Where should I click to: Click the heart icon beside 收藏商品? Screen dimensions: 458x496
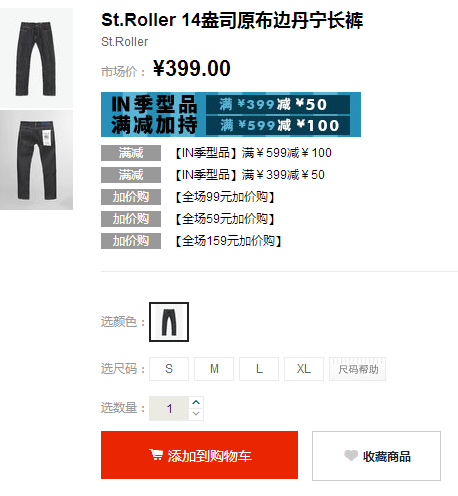point(351,455)
